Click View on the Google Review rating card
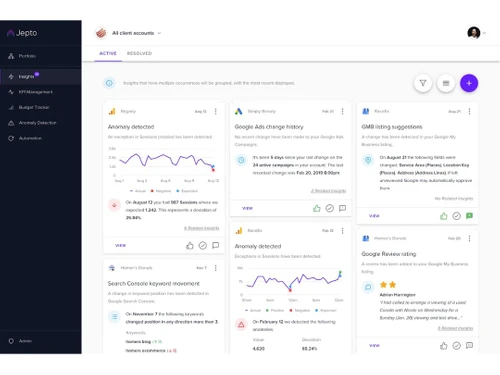500x375 pixels. 374,346
